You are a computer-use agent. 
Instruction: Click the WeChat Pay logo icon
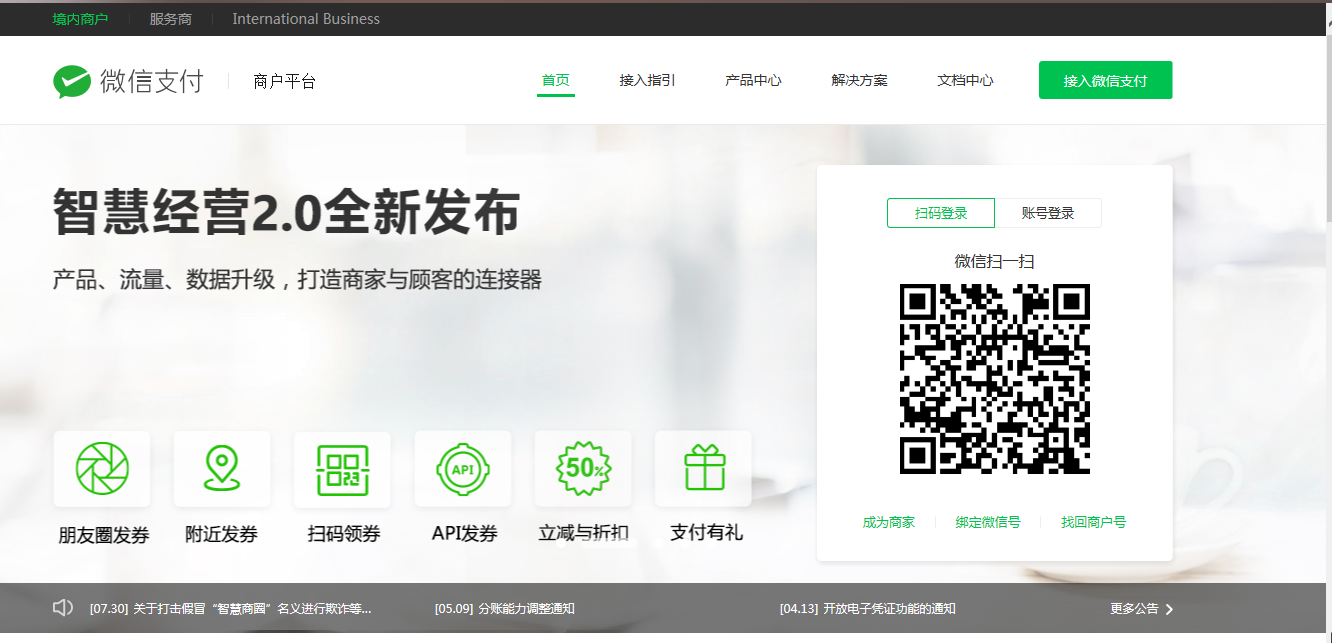click(x=72, y=81)
